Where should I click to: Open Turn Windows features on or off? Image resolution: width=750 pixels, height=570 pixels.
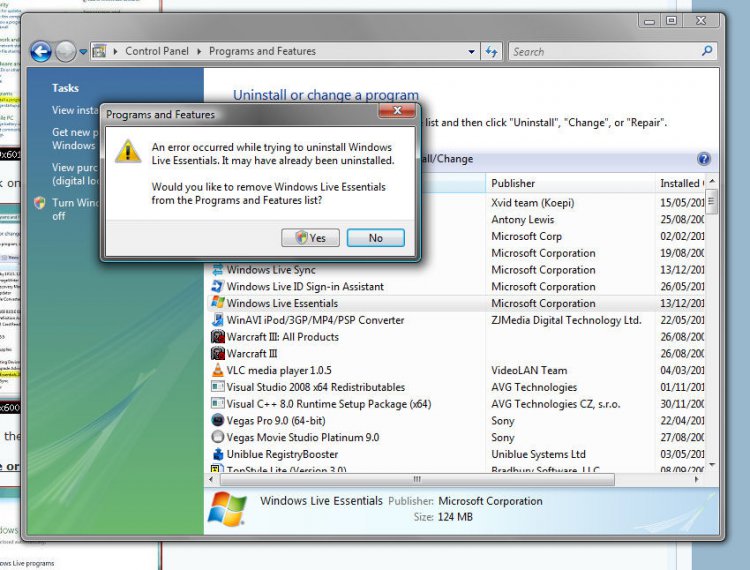(76, 209)
